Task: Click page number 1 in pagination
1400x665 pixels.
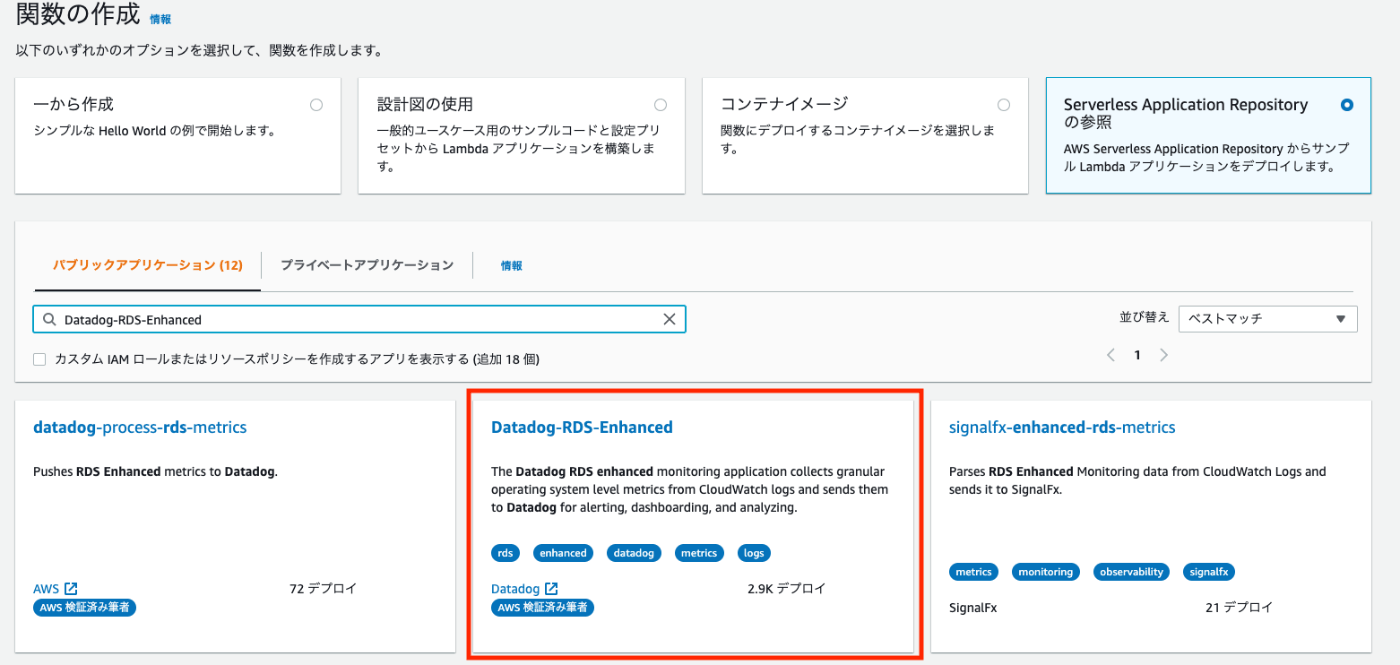Action: (1137, 354)
